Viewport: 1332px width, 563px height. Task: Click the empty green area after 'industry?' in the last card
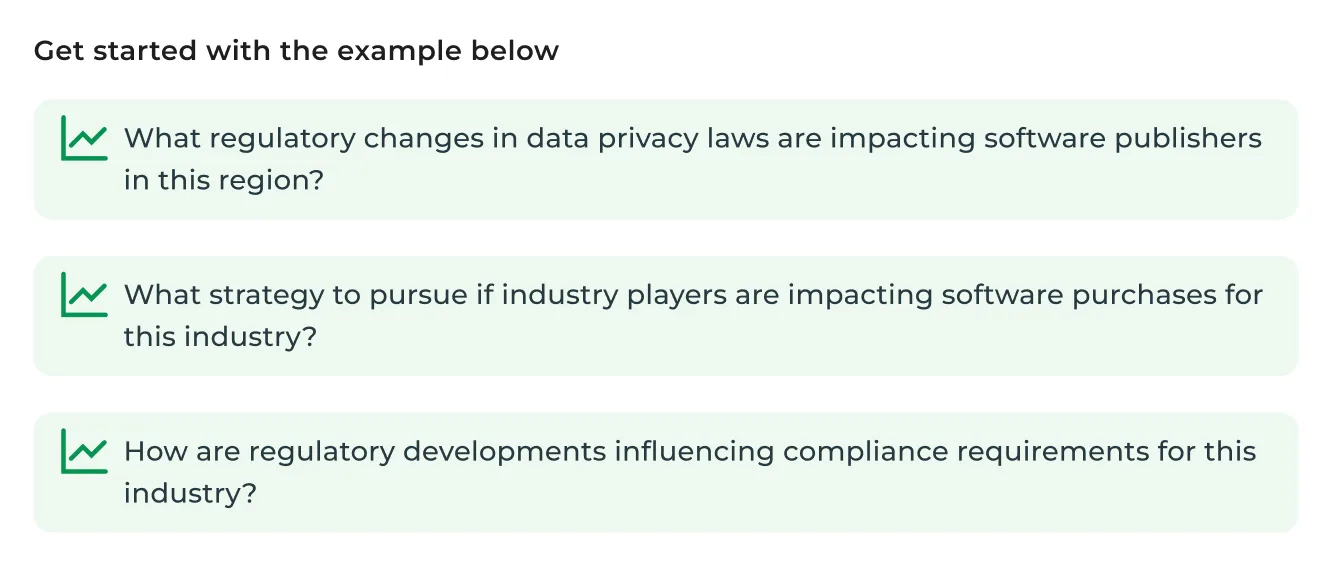pos(770,495)
